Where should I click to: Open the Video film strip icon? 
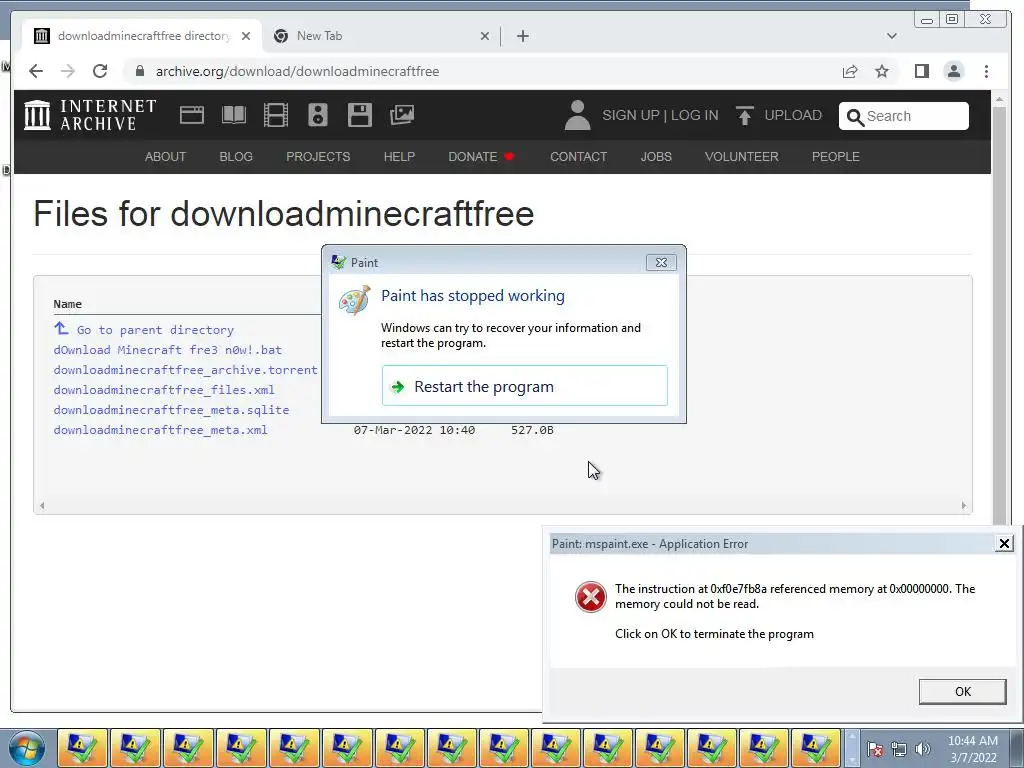276,115
